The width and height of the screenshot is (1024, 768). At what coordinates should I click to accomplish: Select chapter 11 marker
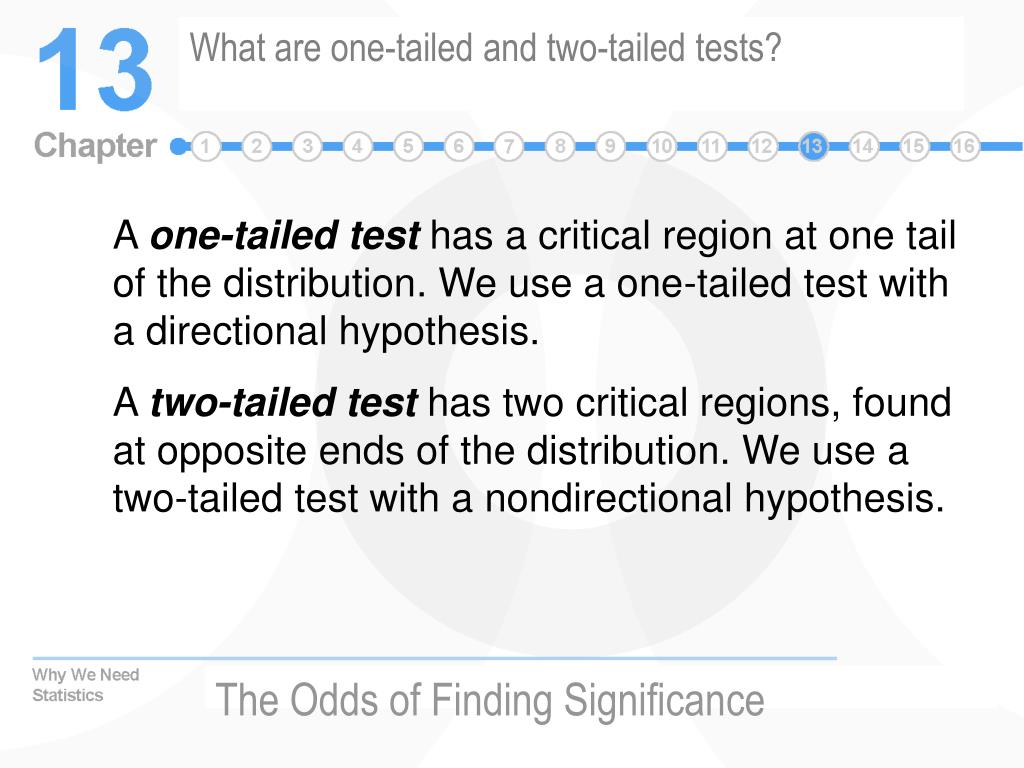coord(711,146)
